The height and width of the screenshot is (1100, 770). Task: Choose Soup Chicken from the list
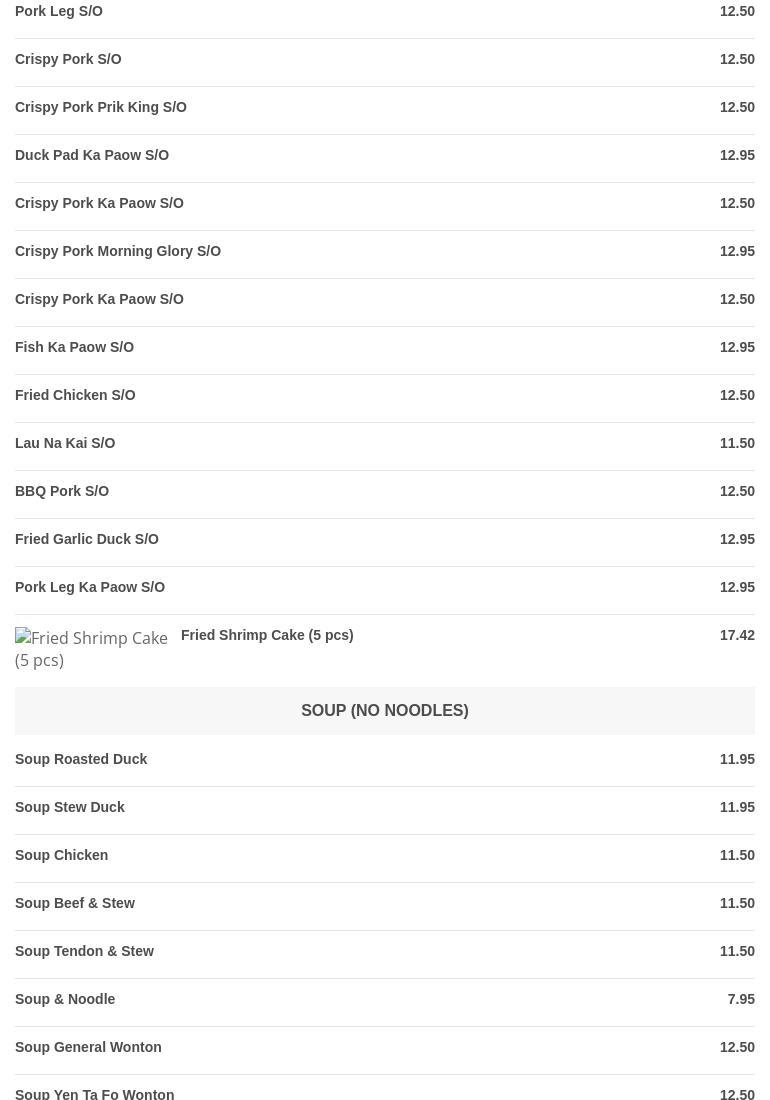point(62,856)
